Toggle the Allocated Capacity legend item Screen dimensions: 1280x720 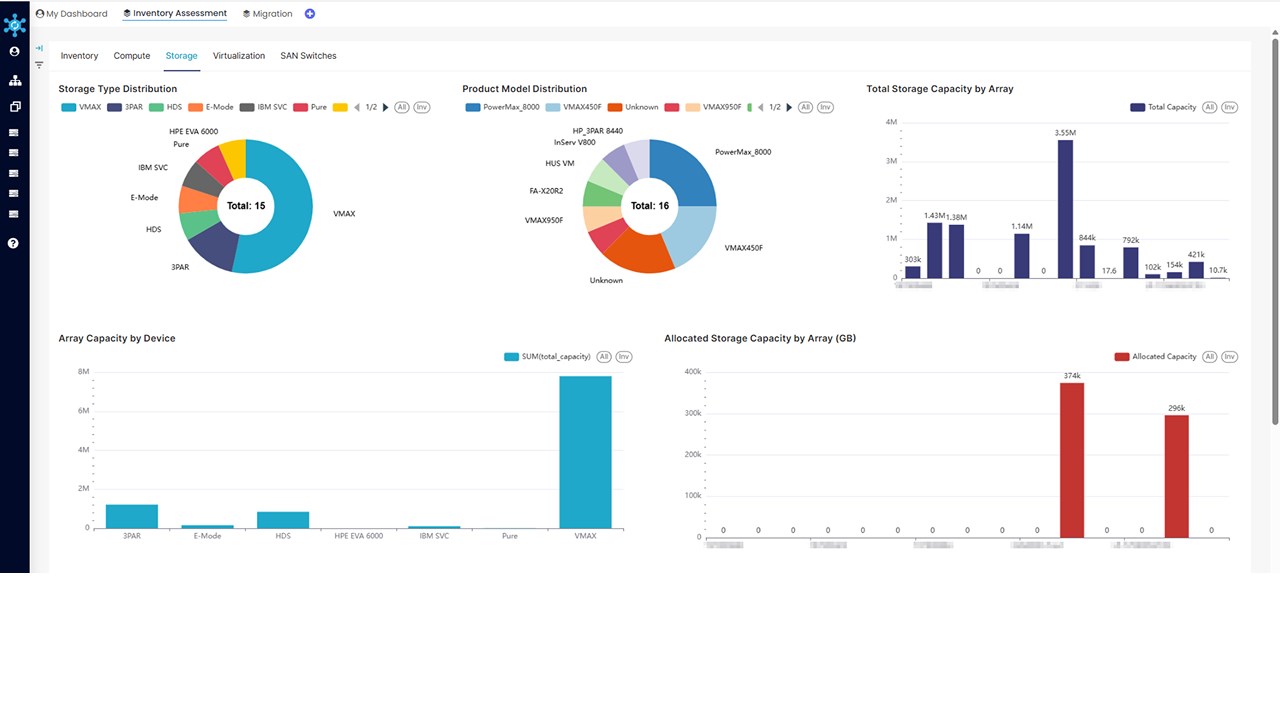pyautogui.click(x=1155, y=357)
